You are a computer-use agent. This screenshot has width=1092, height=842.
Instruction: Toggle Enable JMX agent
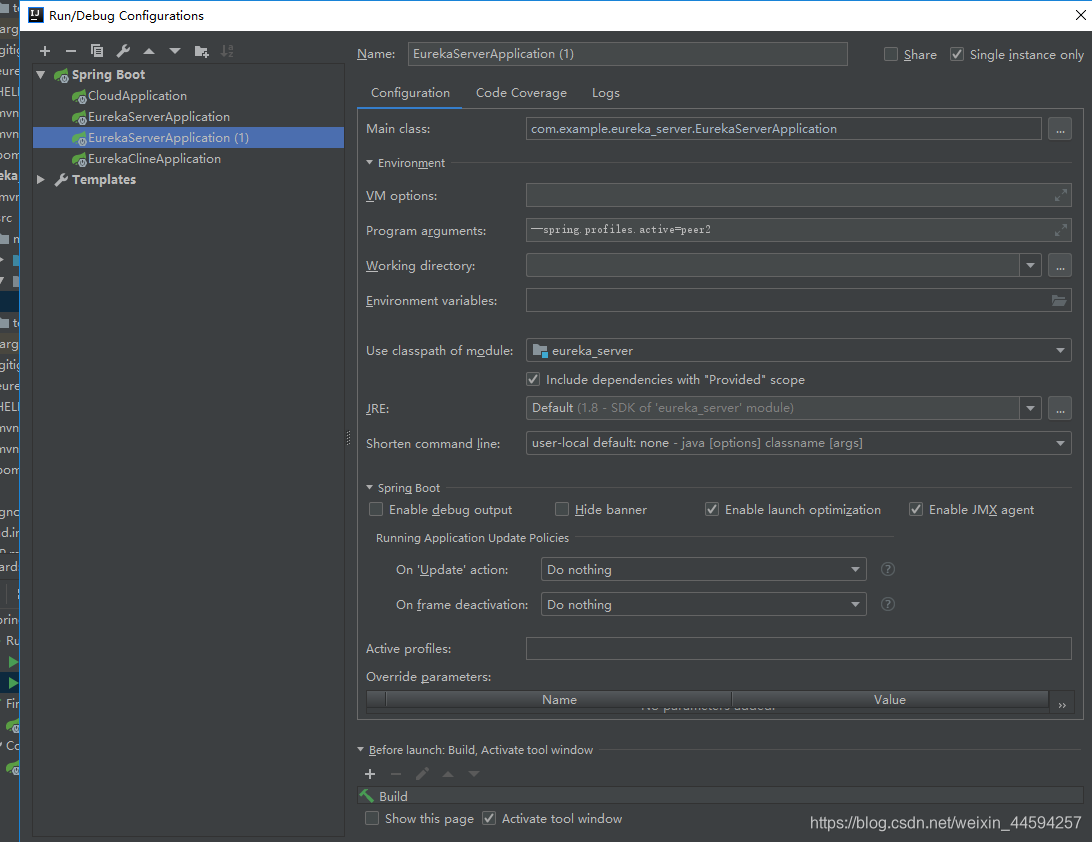tap(916, 510)
